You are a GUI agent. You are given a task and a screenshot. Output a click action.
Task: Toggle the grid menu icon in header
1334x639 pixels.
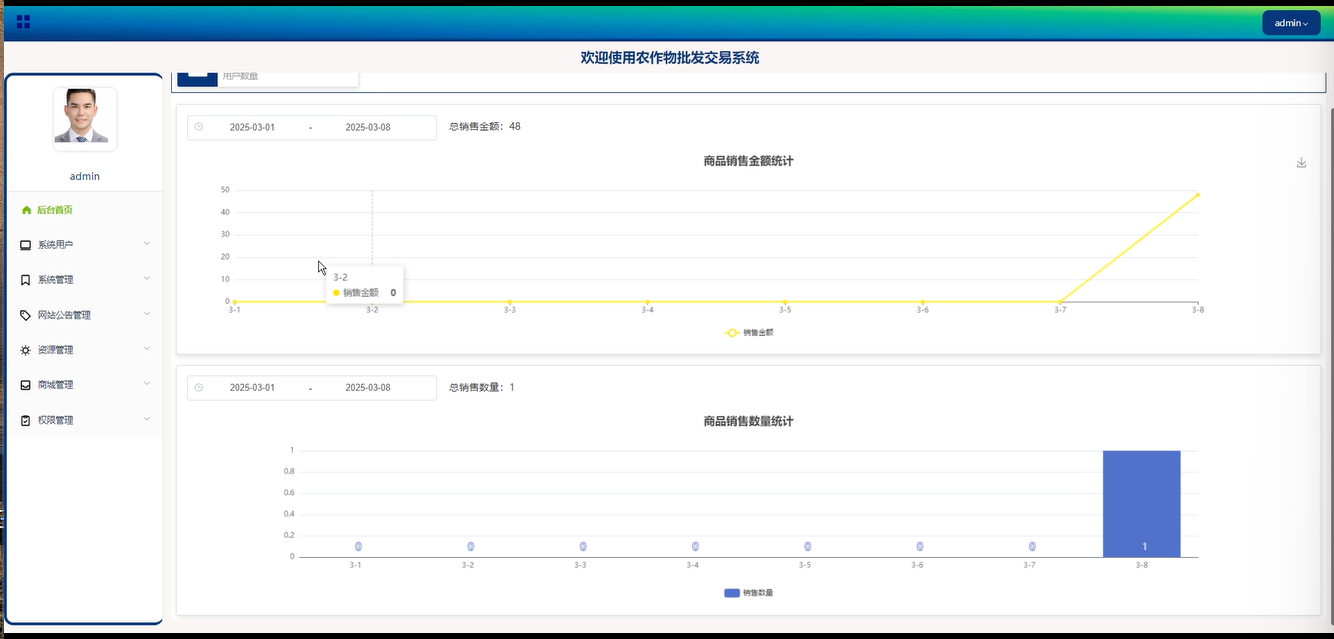pos(23,21)
